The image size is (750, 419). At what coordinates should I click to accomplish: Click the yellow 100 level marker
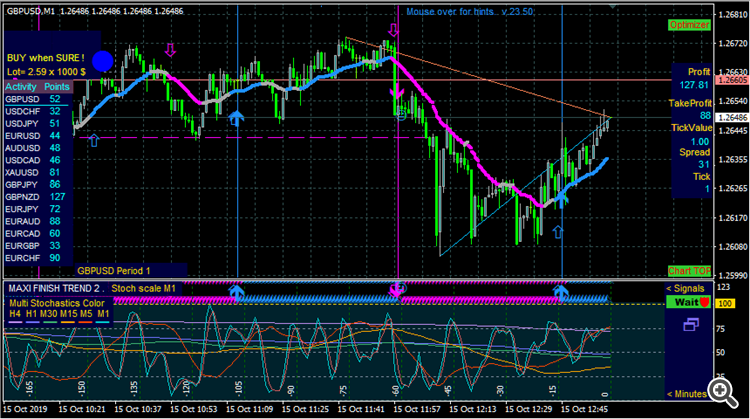(x=725, y=304)
